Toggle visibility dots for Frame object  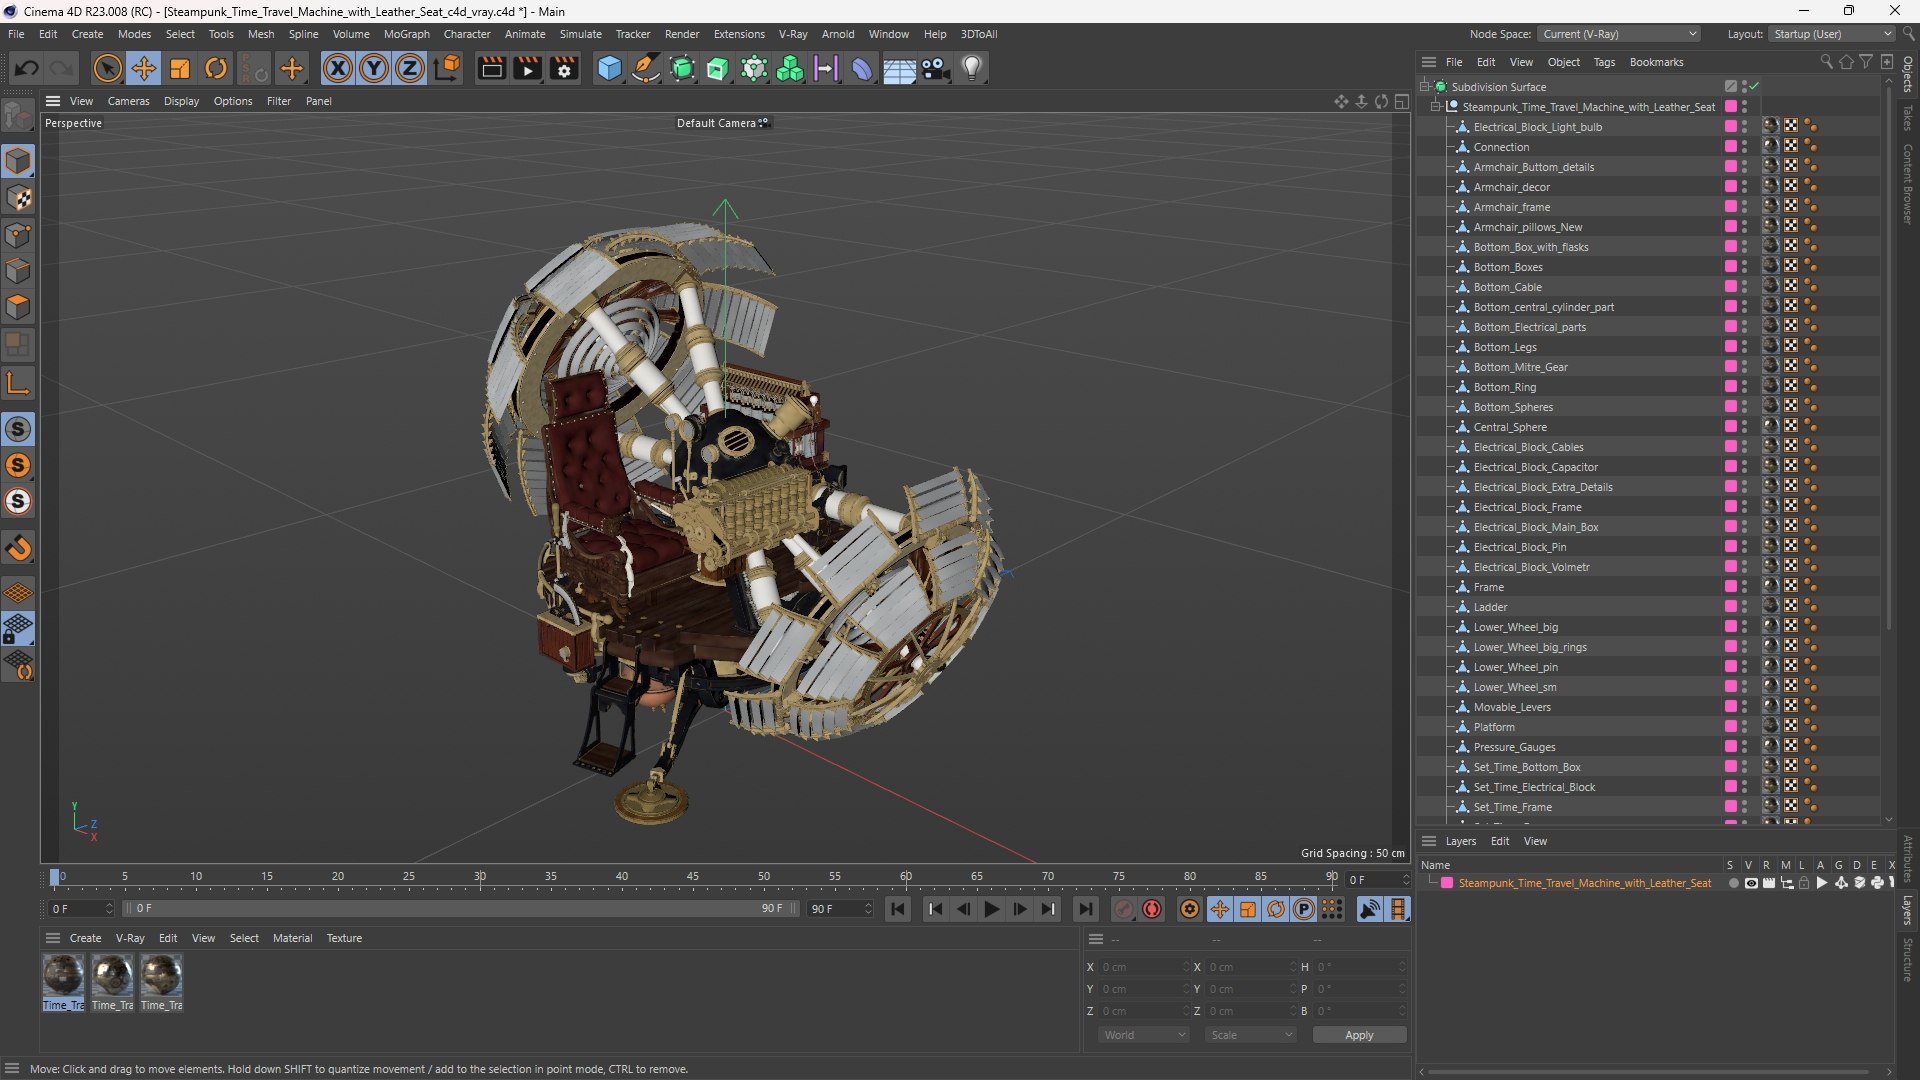point(1745,587)
